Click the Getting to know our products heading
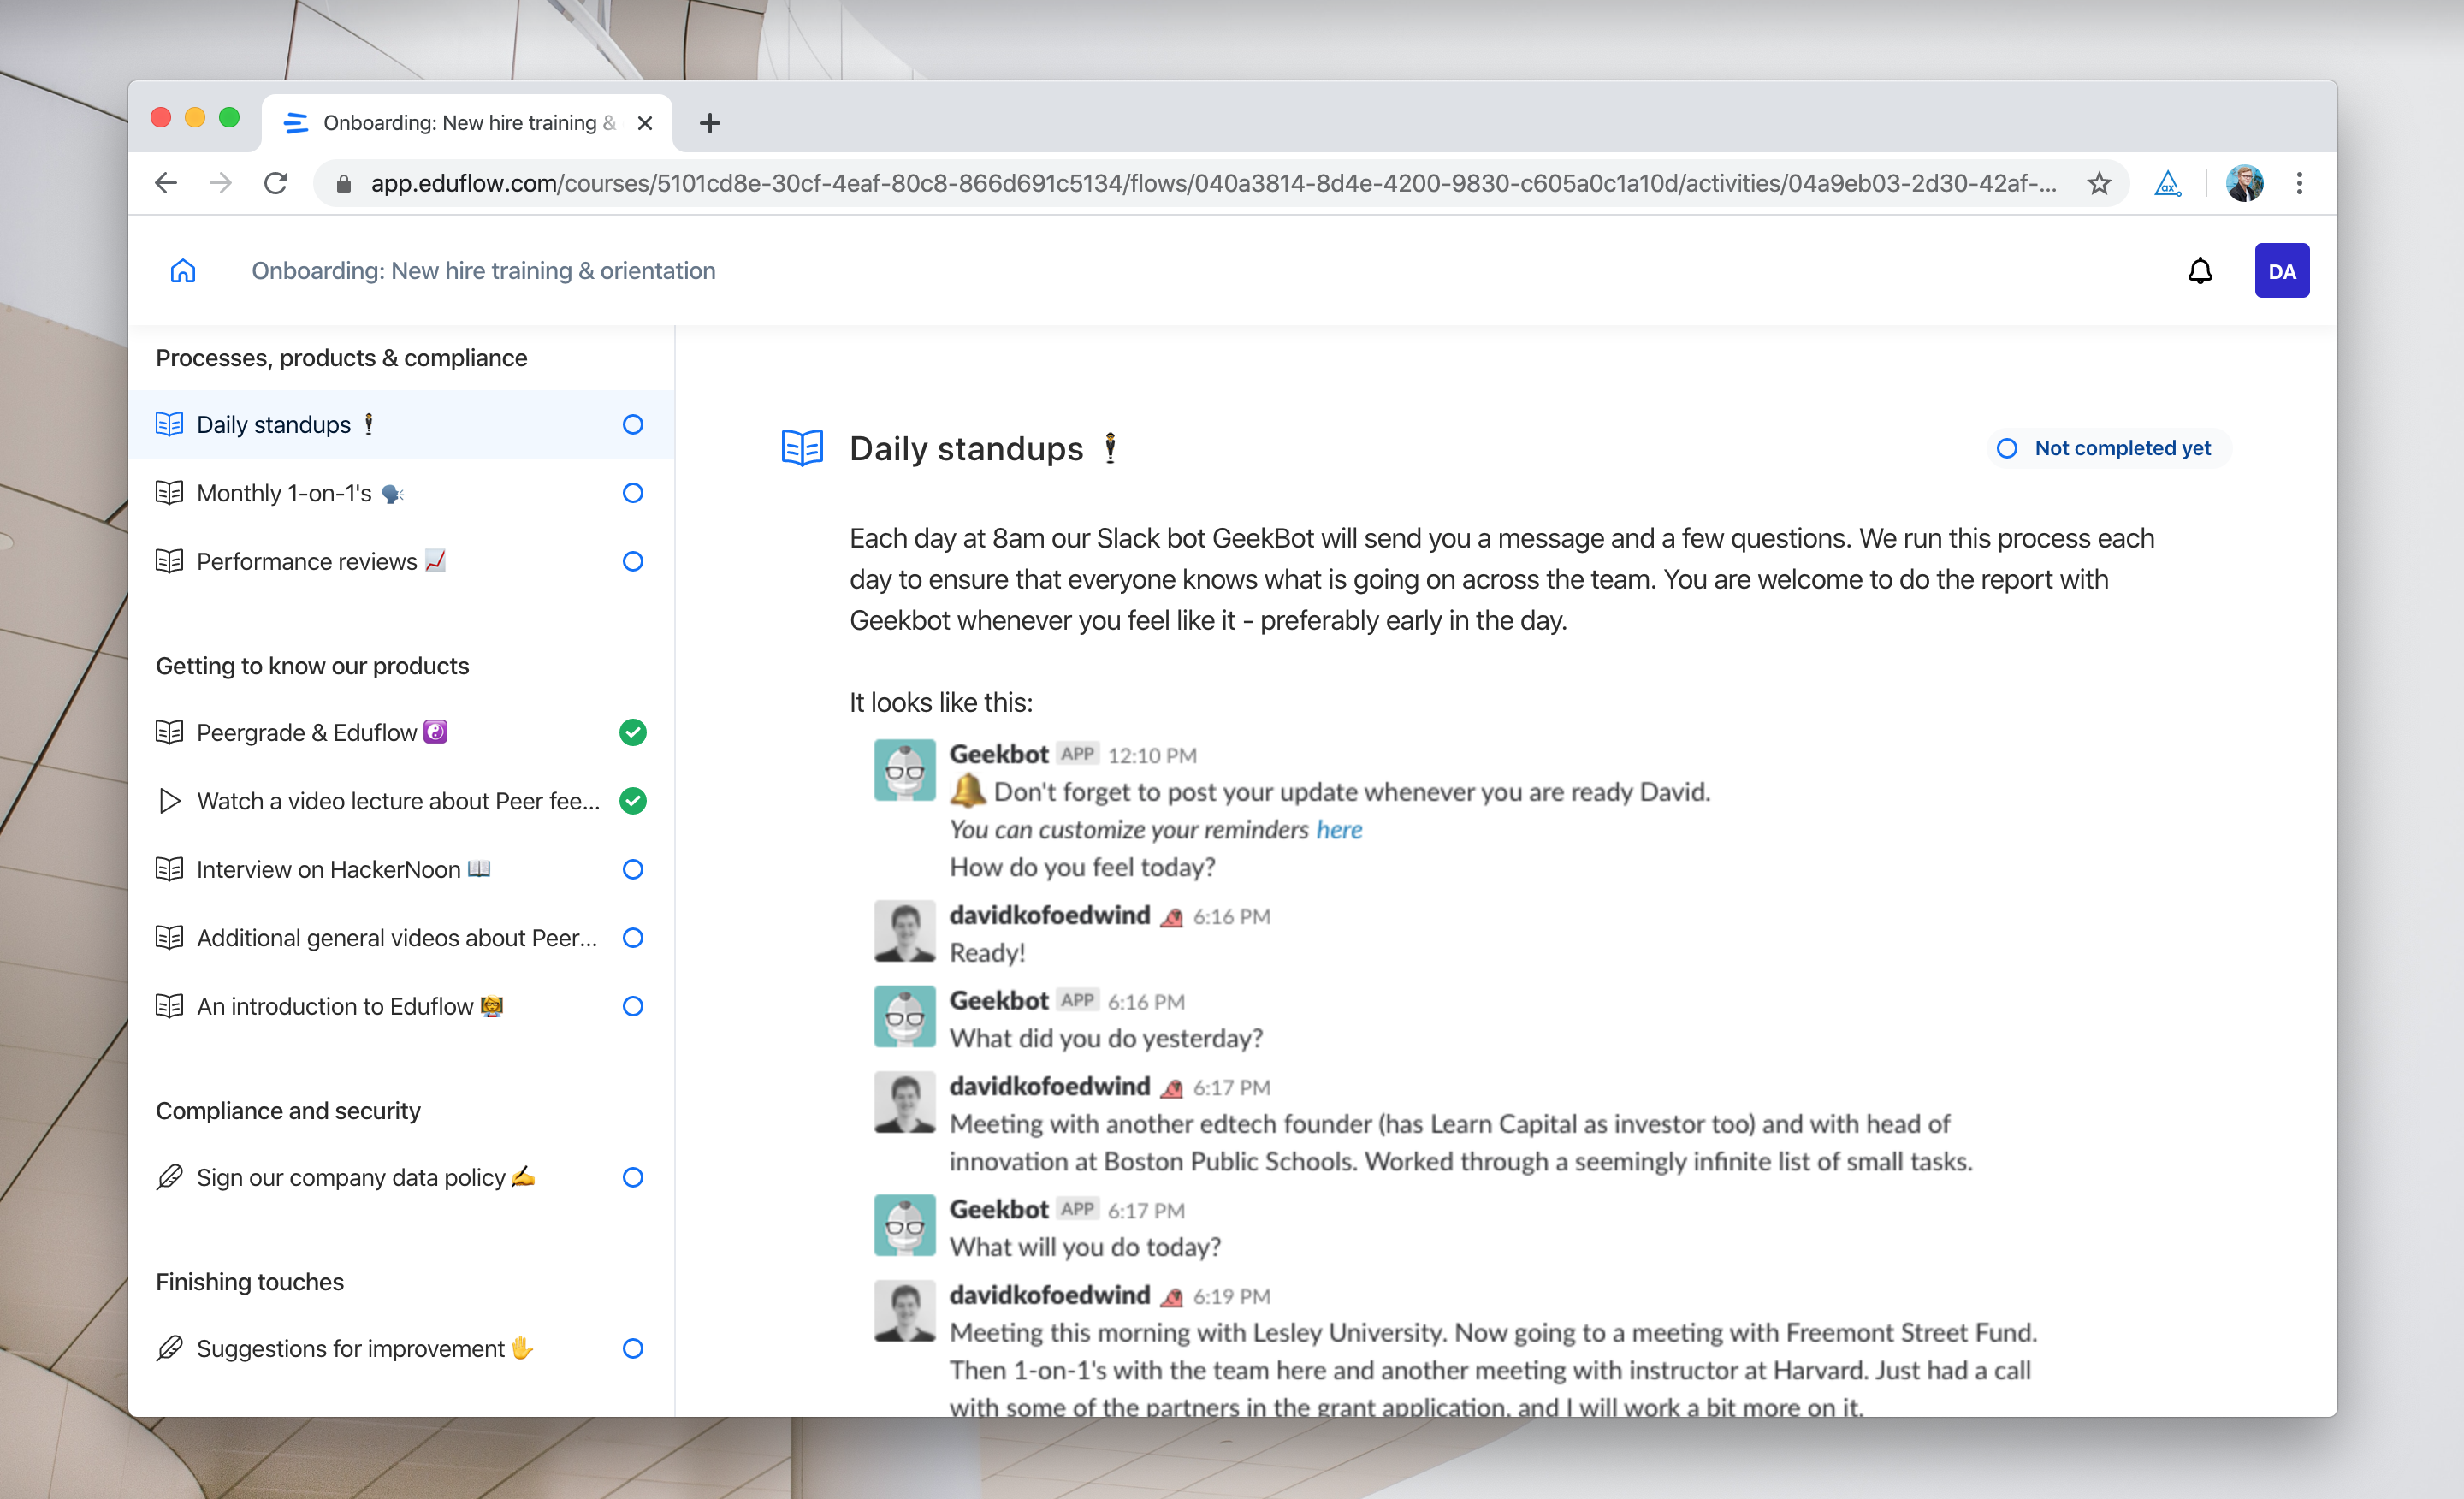This screenshot has width=2464, height=1499. pyautogui.click(x=312, y=666)
